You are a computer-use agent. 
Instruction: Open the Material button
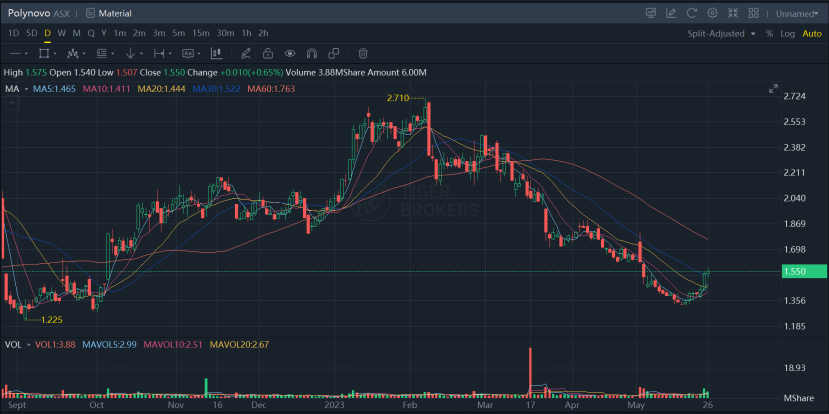pos(109,13)
